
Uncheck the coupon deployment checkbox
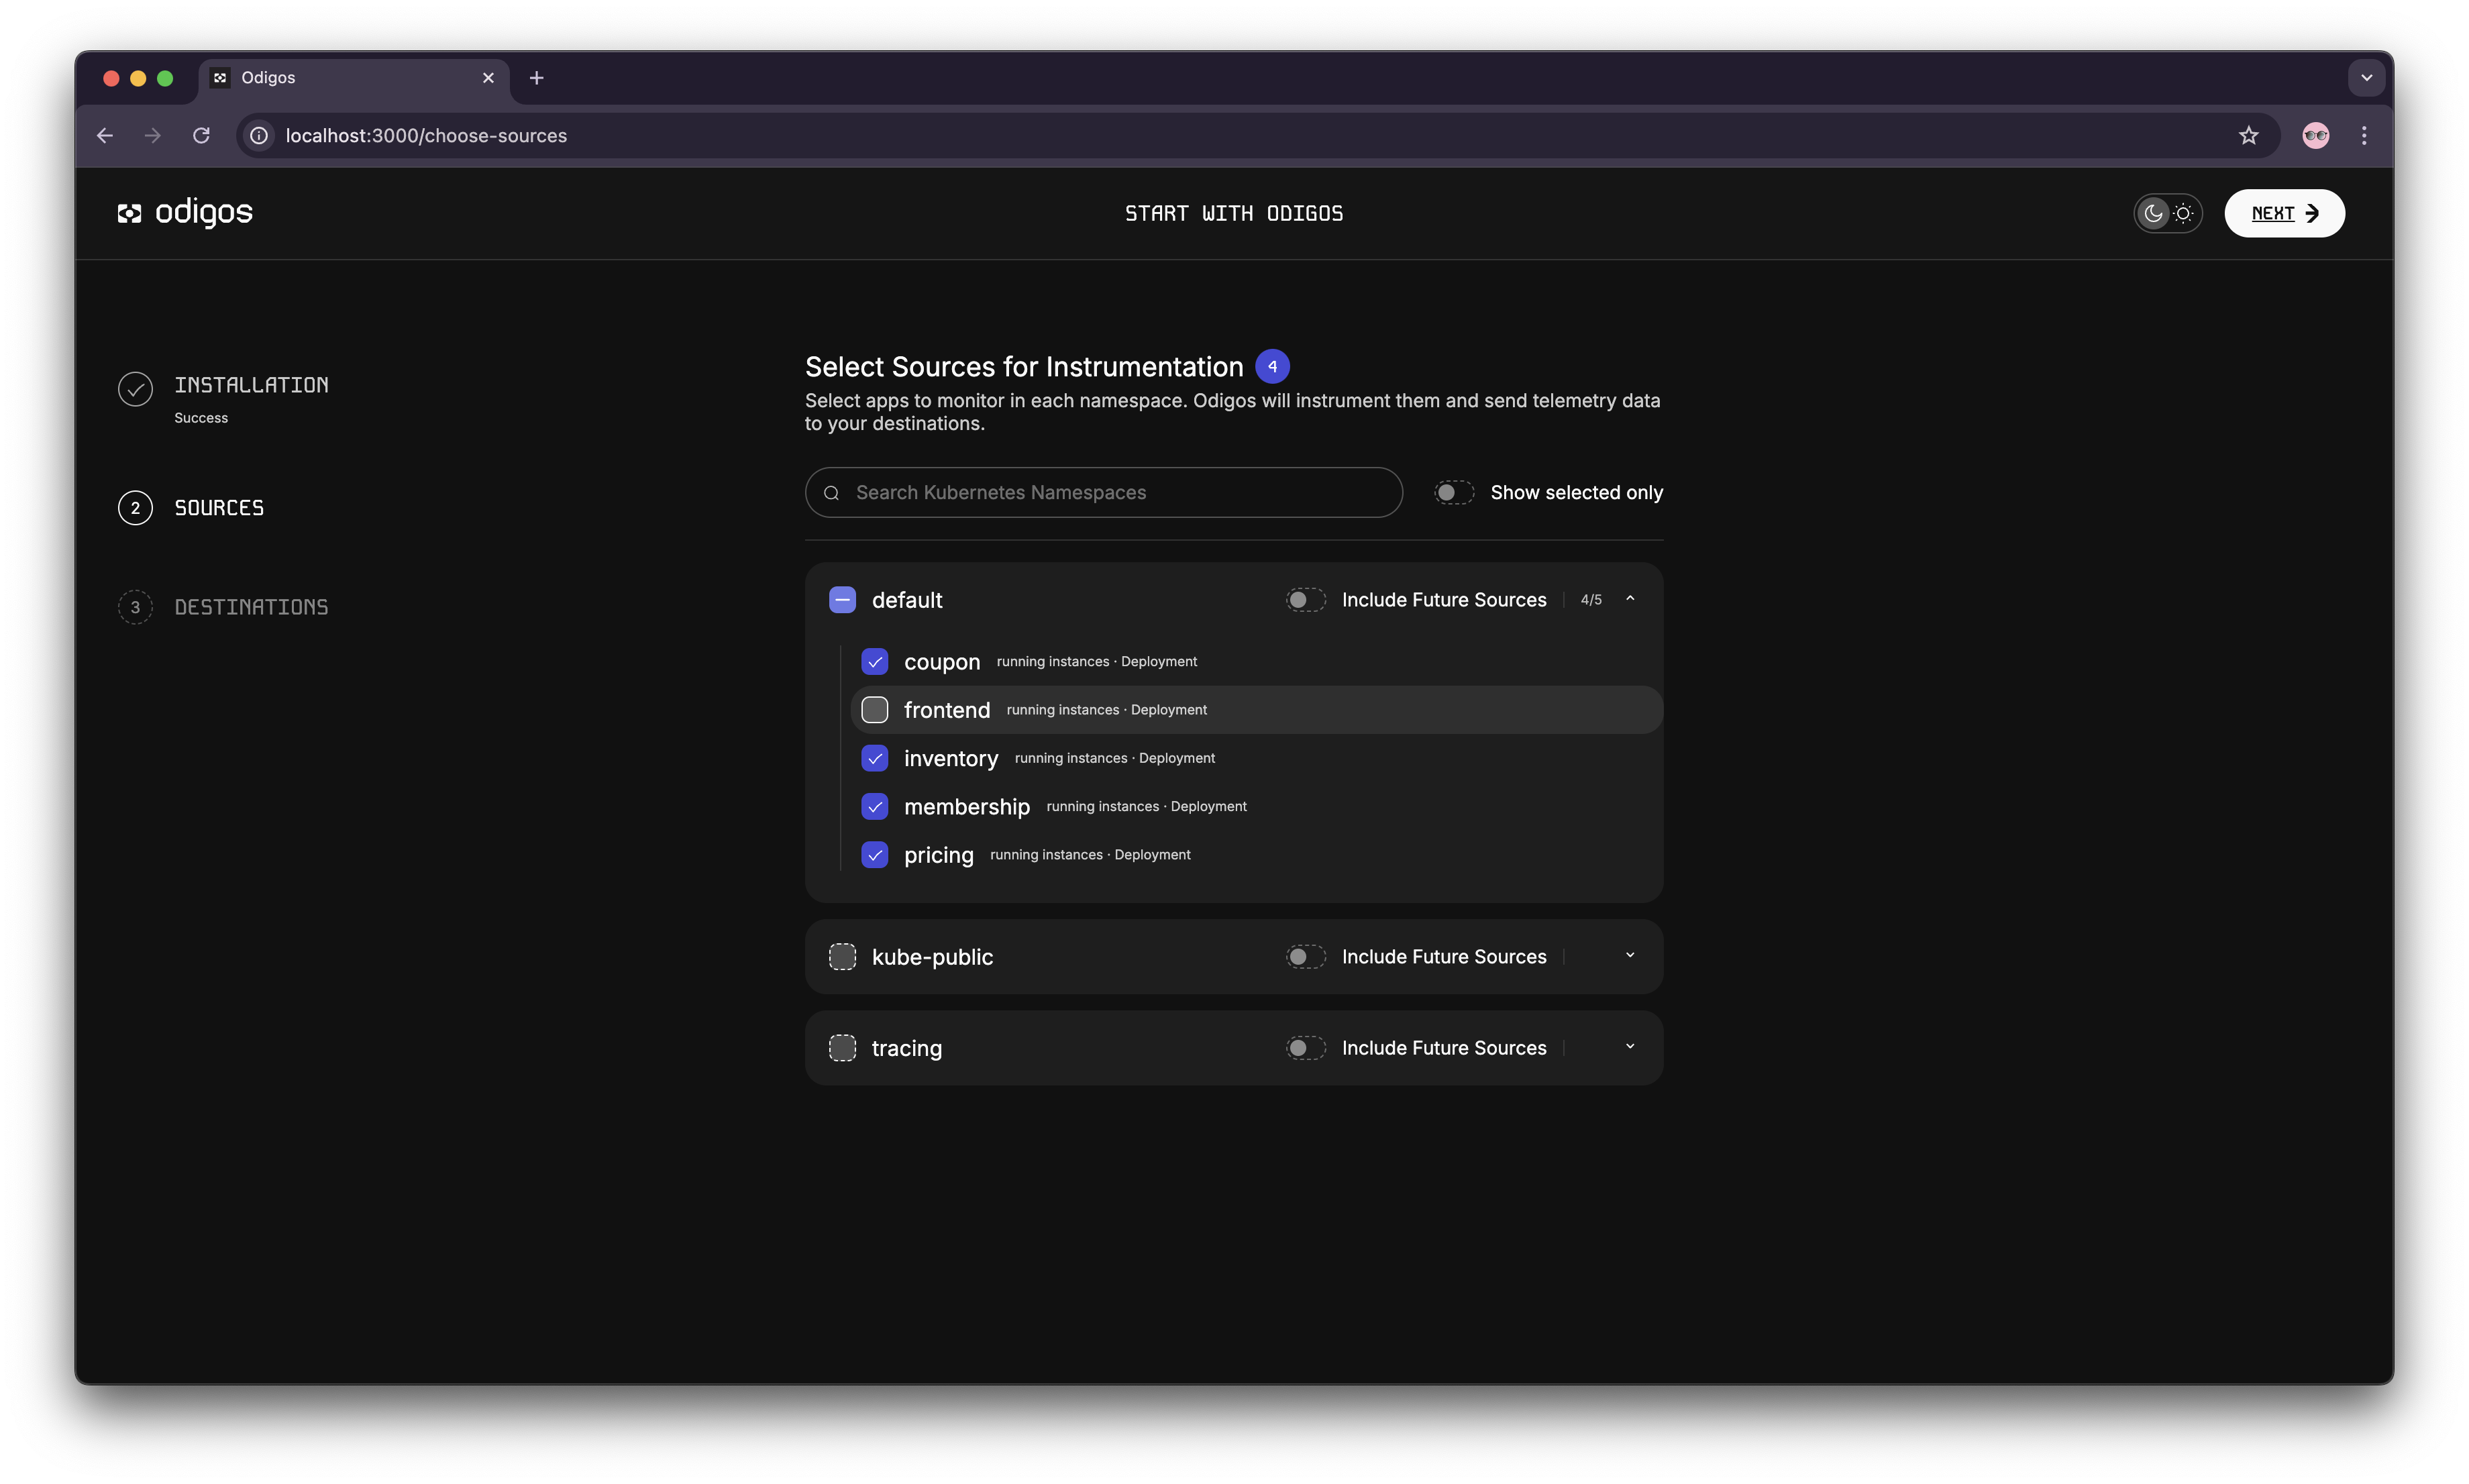click(x=875, y=661)
